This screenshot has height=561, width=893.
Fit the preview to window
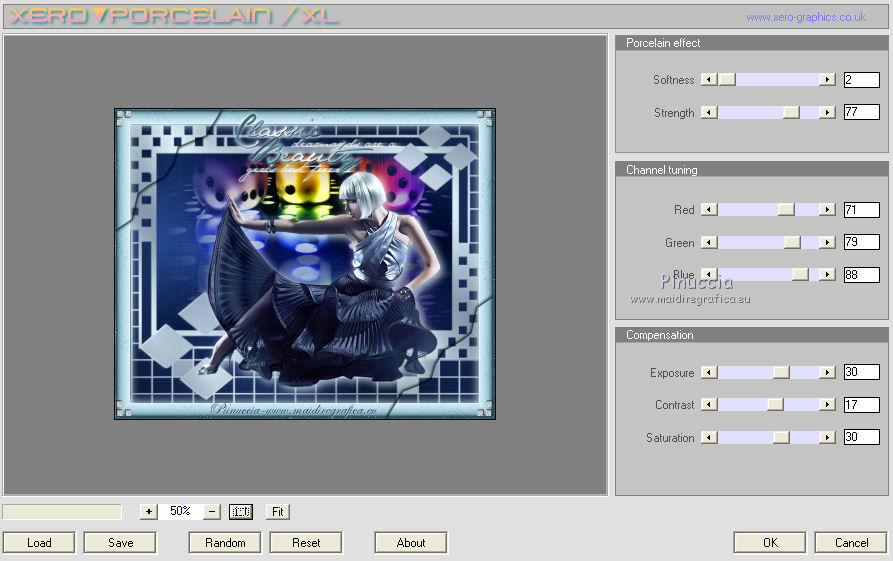pos(278,511)
